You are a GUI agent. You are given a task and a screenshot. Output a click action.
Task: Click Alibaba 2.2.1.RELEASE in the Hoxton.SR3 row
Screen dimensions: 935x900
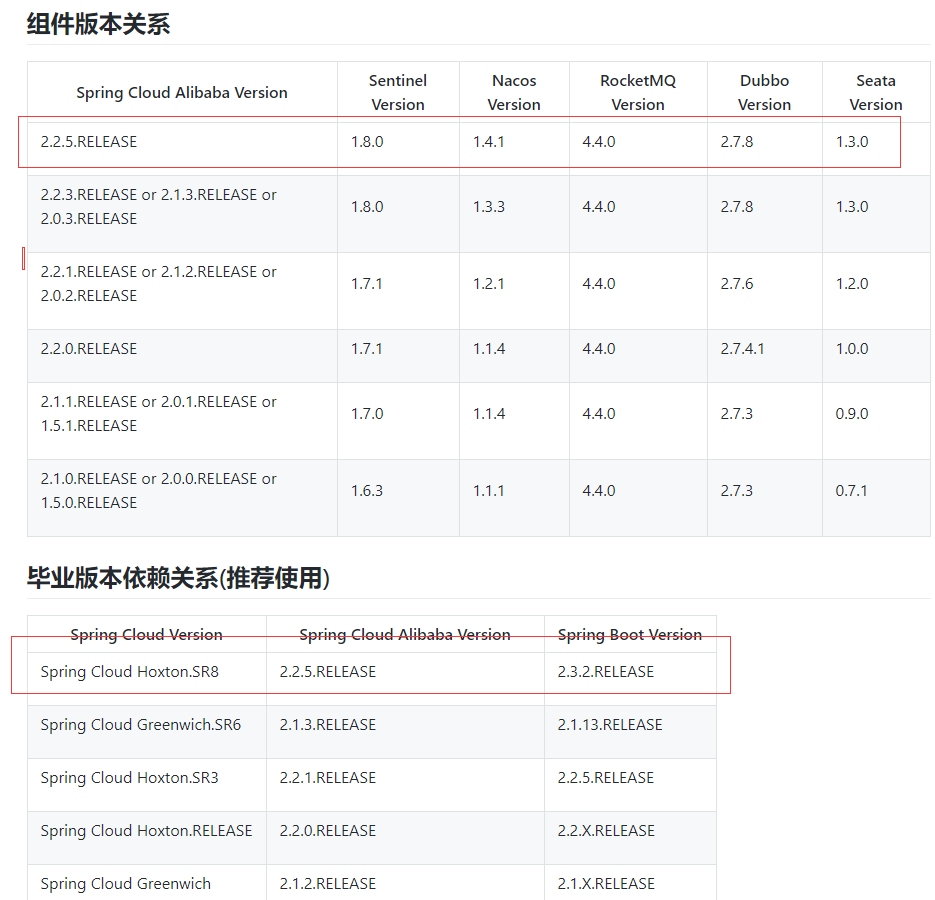(328, 778)
